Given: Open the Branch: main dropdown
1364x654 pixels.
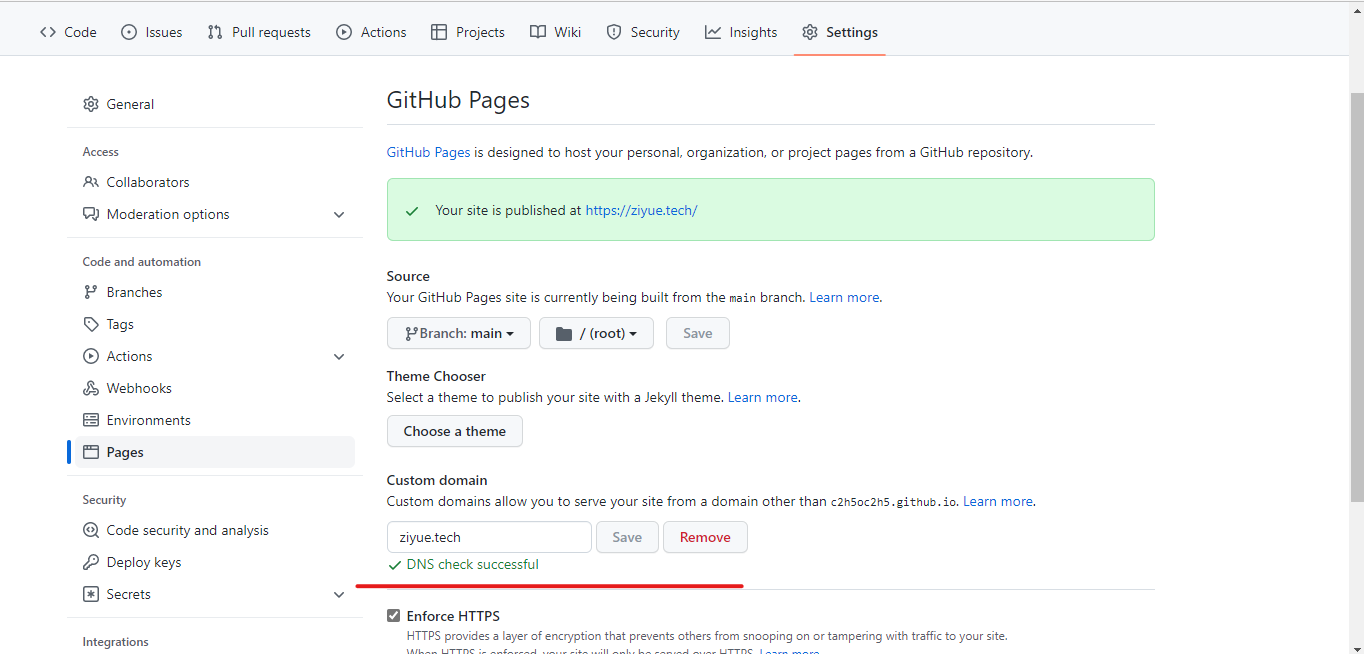Looking at the screenshot, I should (x=459, y=333).
